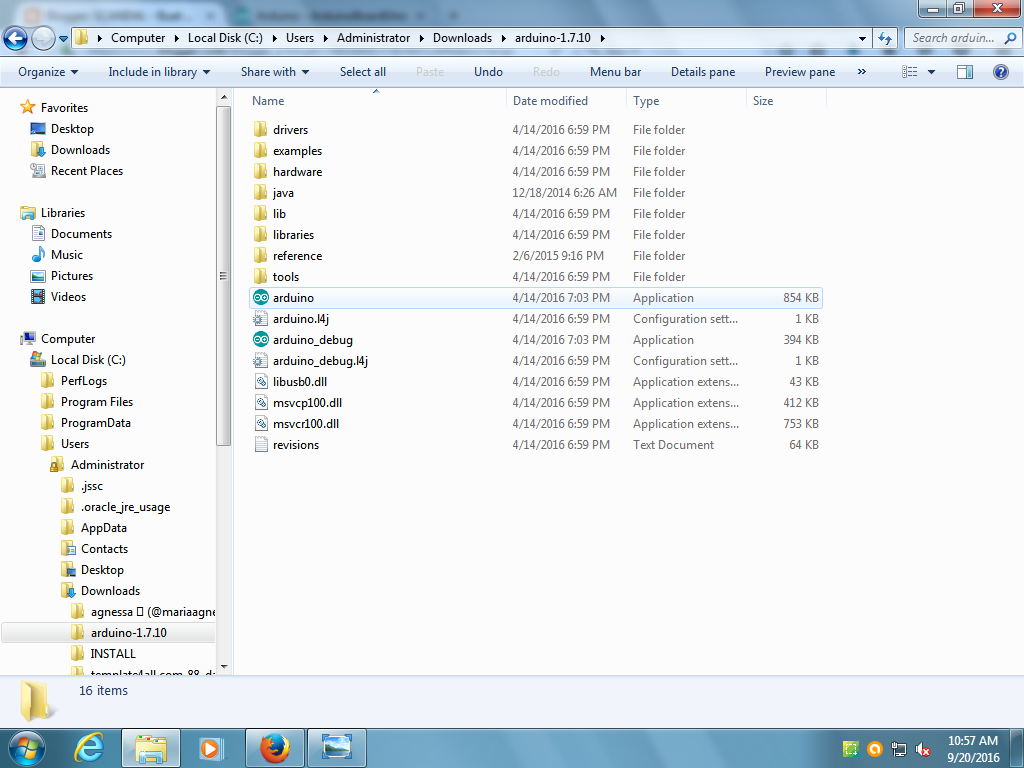This screenshot has height=768, width=1024.
Task: Select the arduino.l4j configuration file icon
Action: tap(261, 319)
